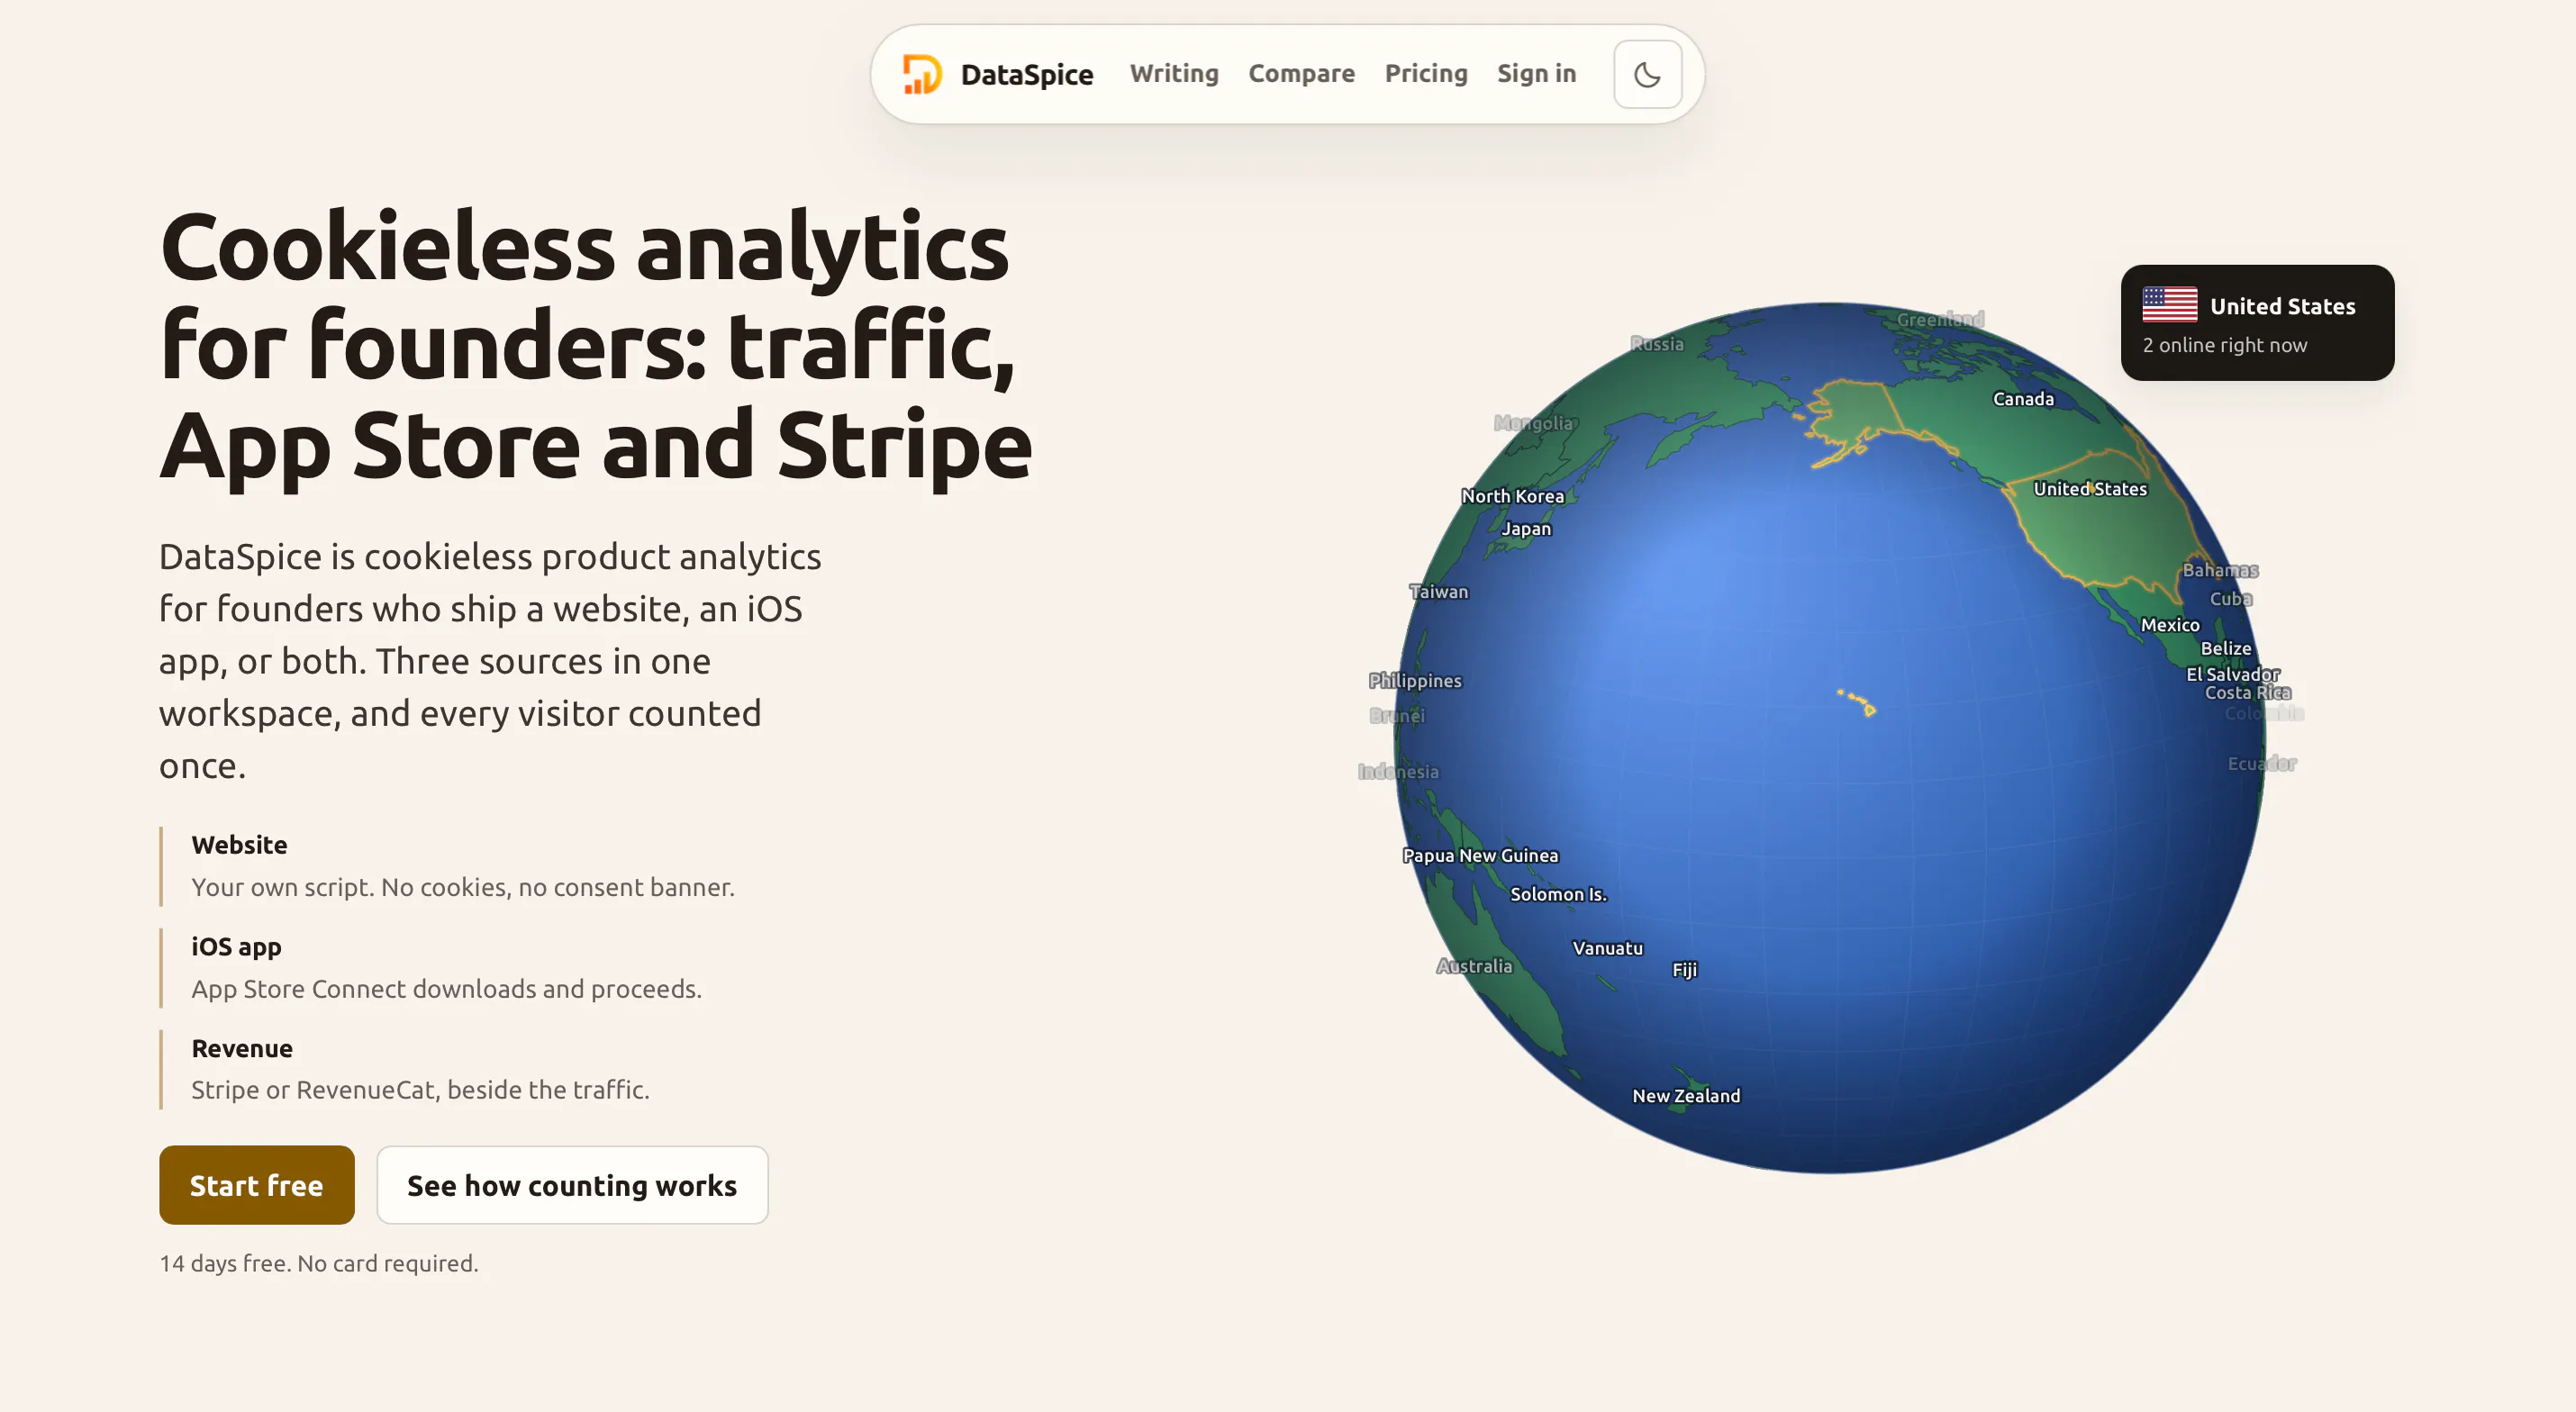This screenshot has width=2576, height=1412.
Task: Click 'Your own script. No cookies' description
Action: (463, 887)
